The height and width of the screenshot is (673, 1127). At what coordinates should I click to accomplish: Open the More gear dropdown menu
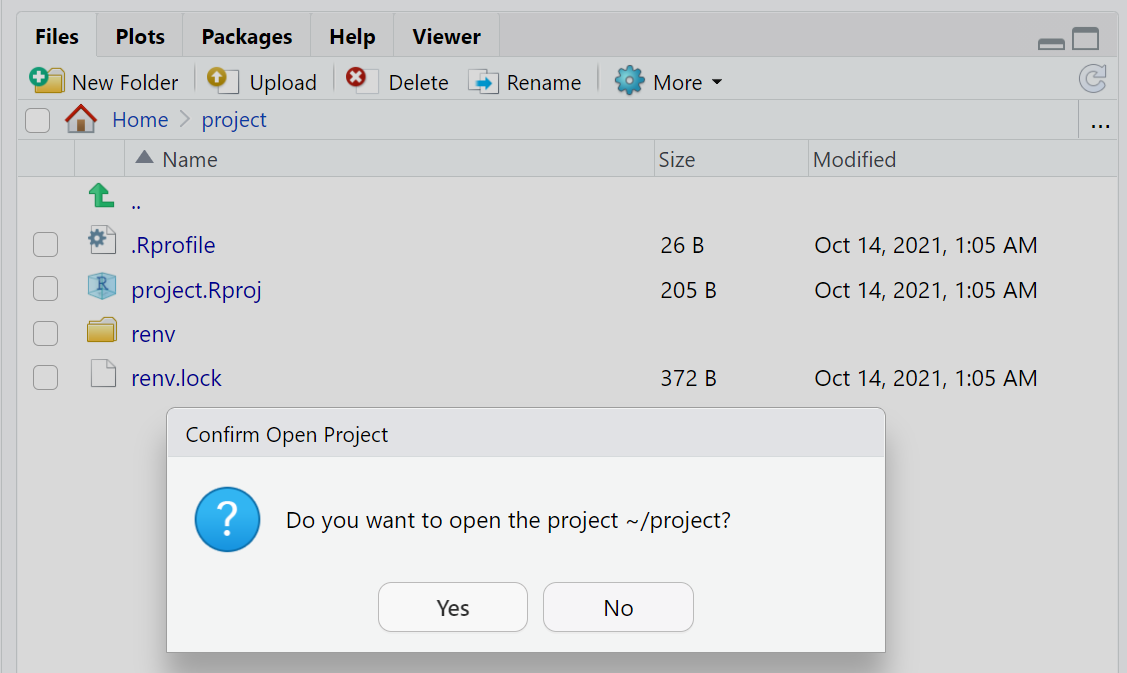tap(668, 82)
